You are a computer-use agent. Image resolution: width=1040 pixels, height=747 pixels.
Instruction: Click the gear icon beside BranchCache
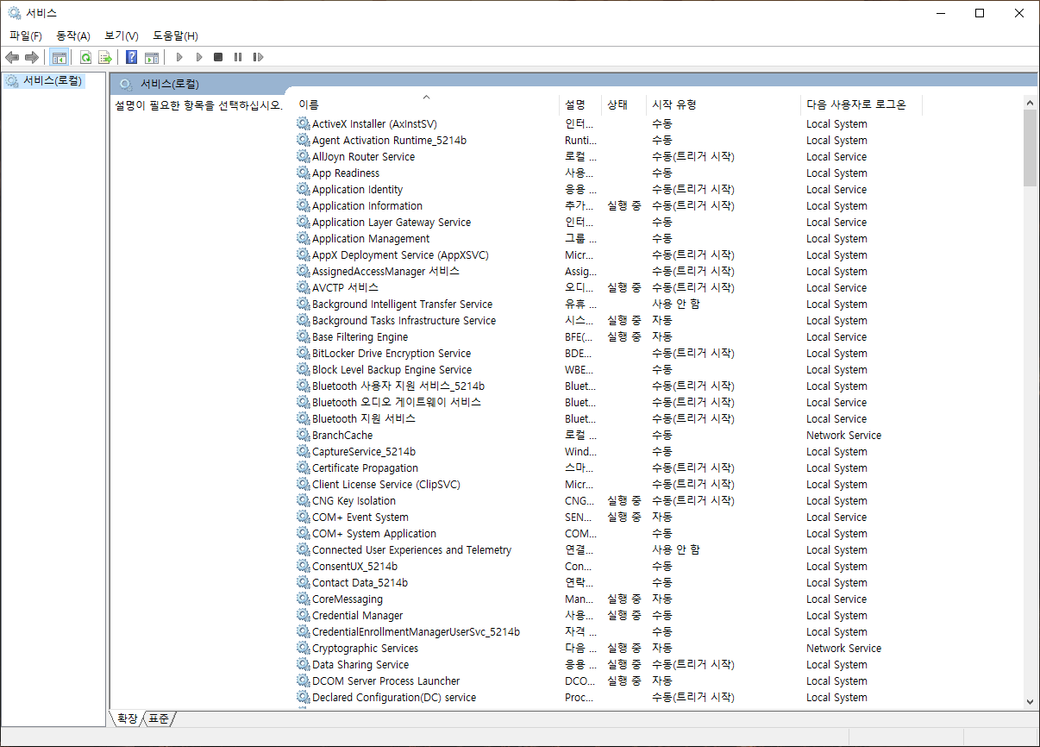point(303,435)
